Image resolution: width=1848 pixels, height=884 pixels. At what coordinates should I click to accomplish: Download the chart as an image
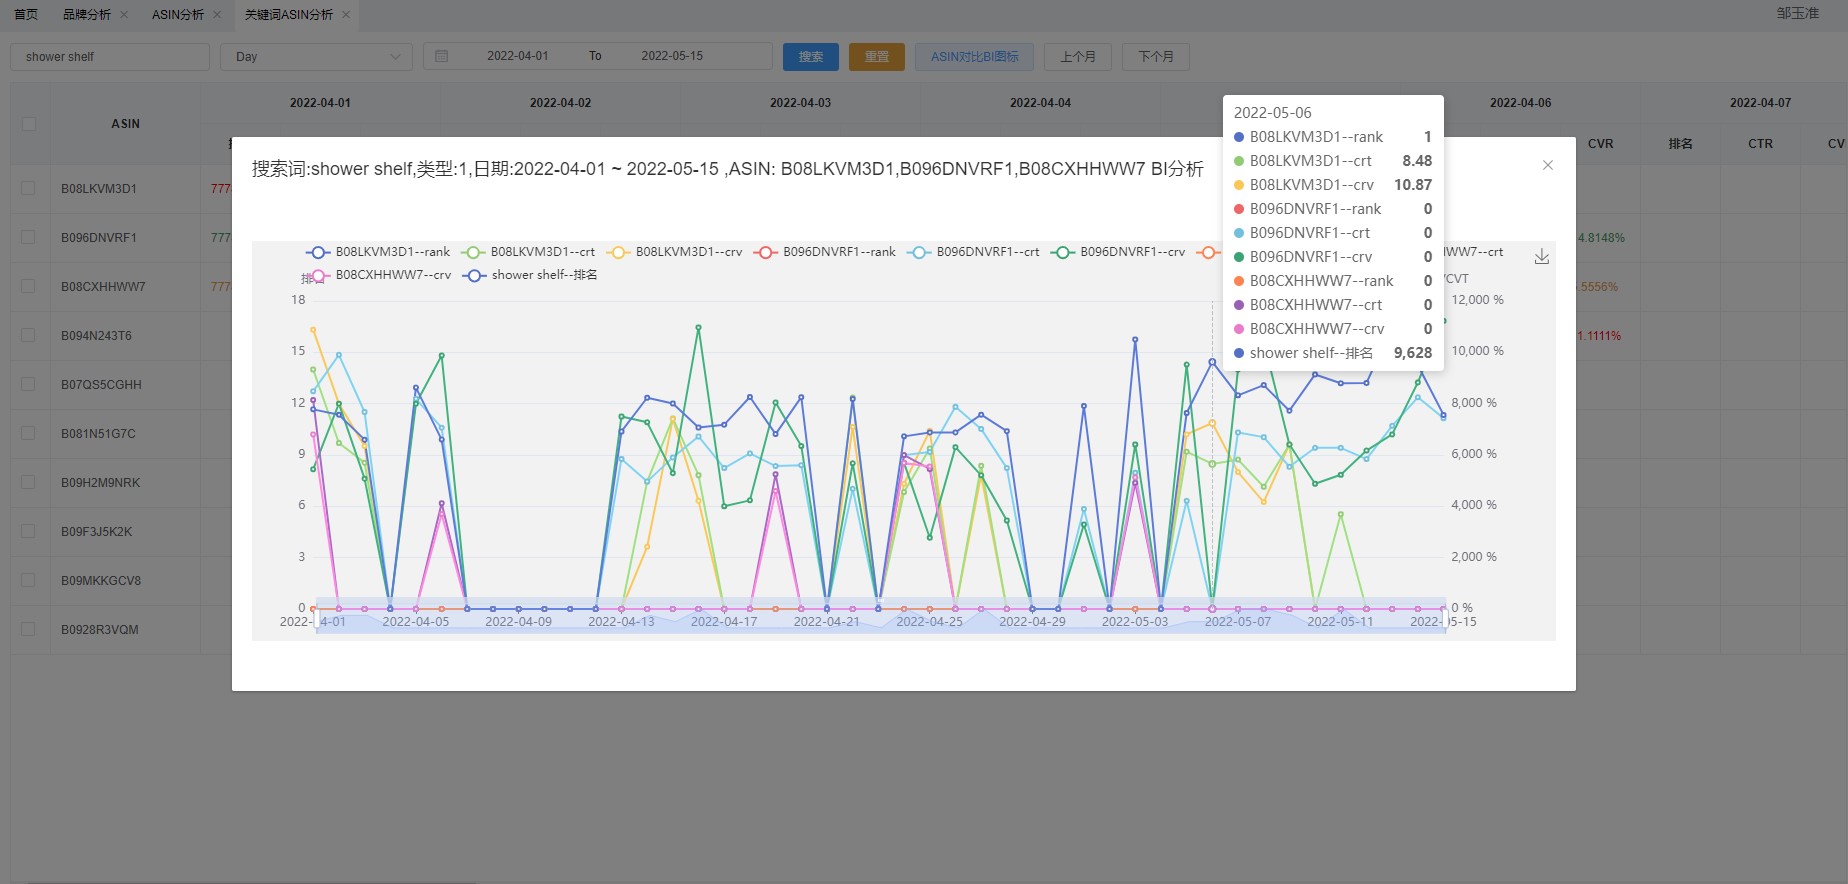click(x=1542, y=257)
